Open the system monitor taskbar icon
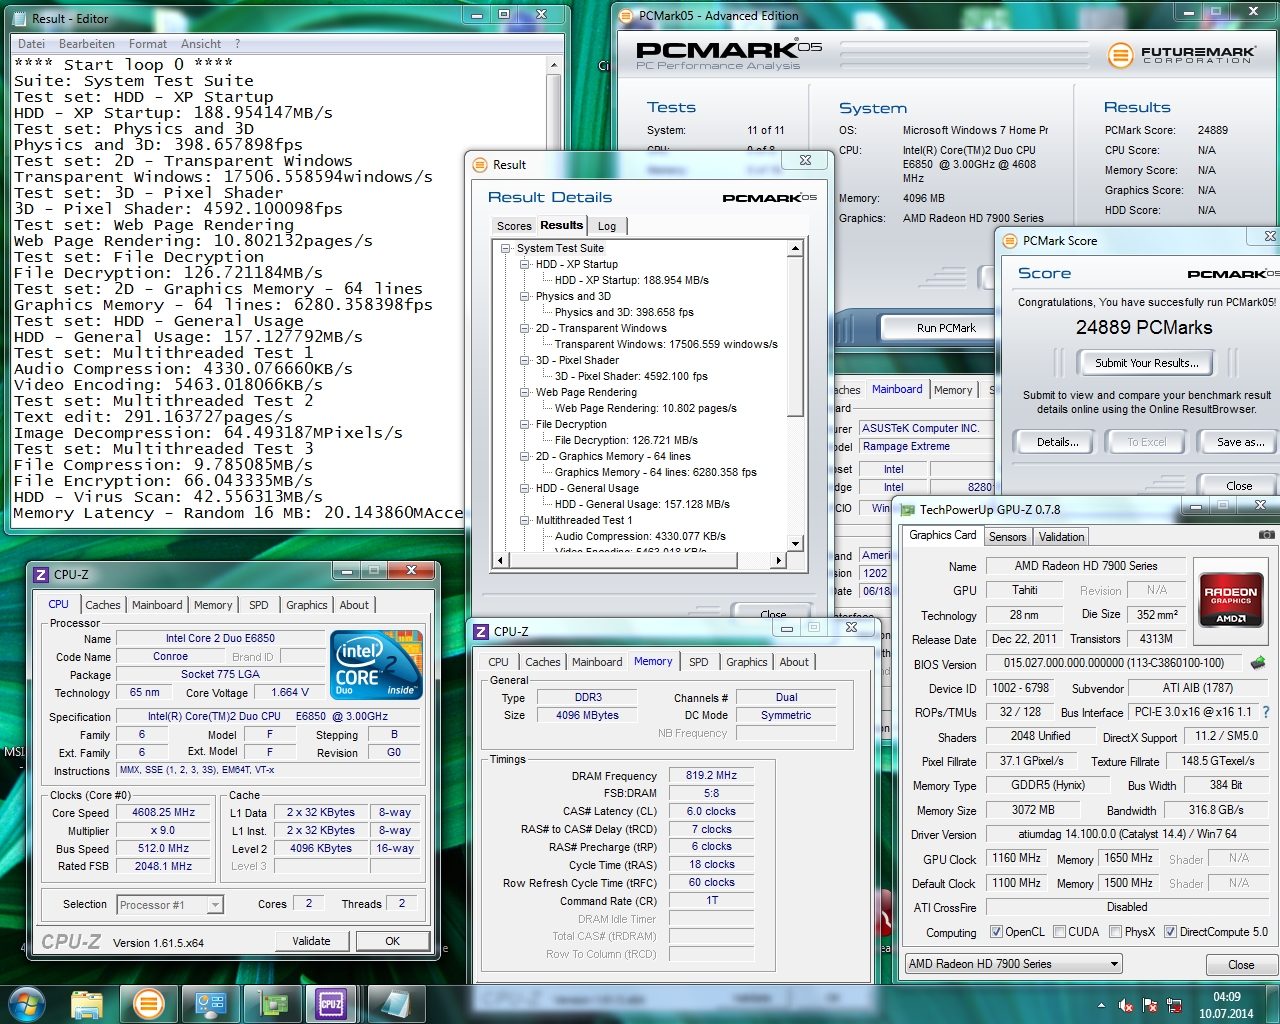Viewport: 1280px width, 1024px height. click(210, 1003)
